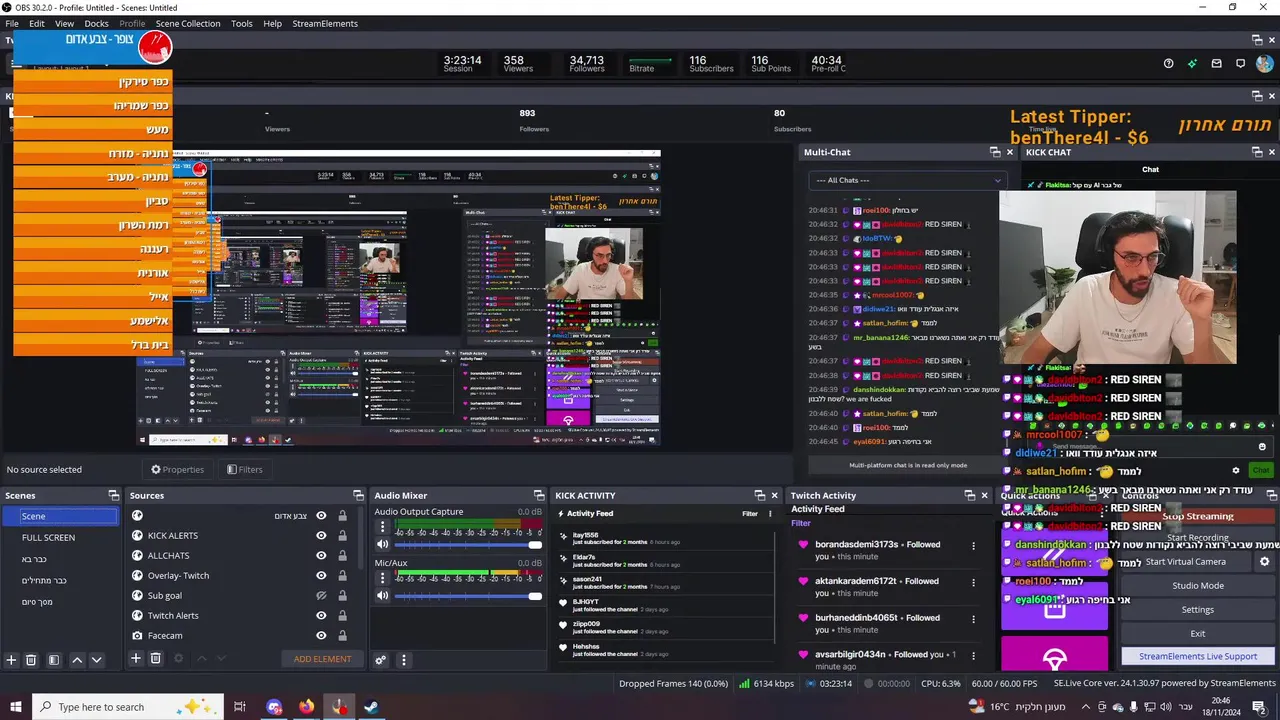Hide the KICK ALERTS source
This screenshot has width=1280, height=720.
[x=321, y=536]
